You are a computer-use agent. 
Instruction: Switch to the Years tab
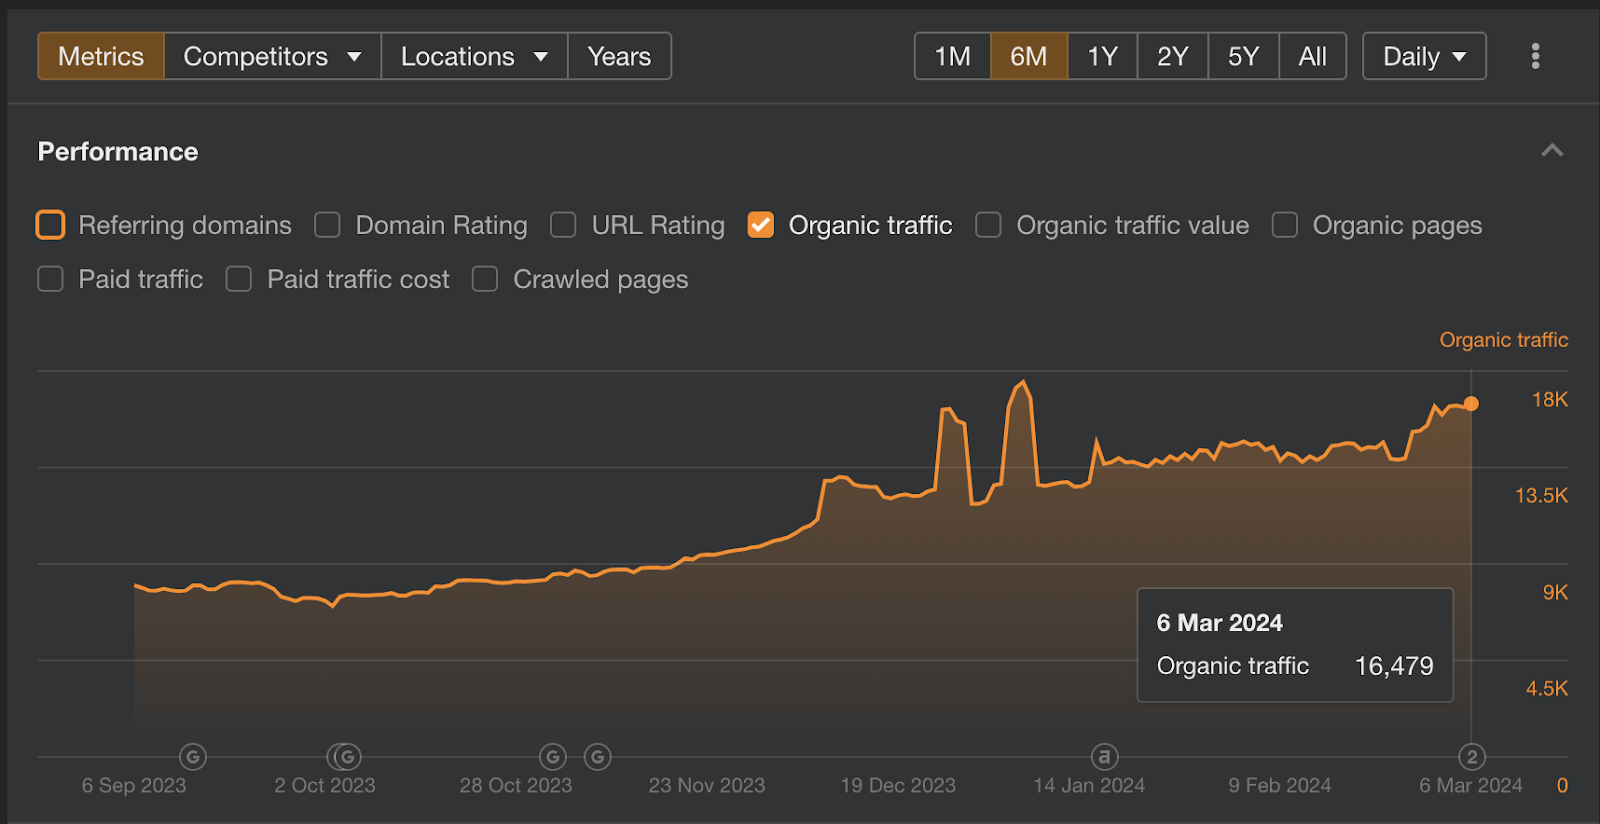619,56
